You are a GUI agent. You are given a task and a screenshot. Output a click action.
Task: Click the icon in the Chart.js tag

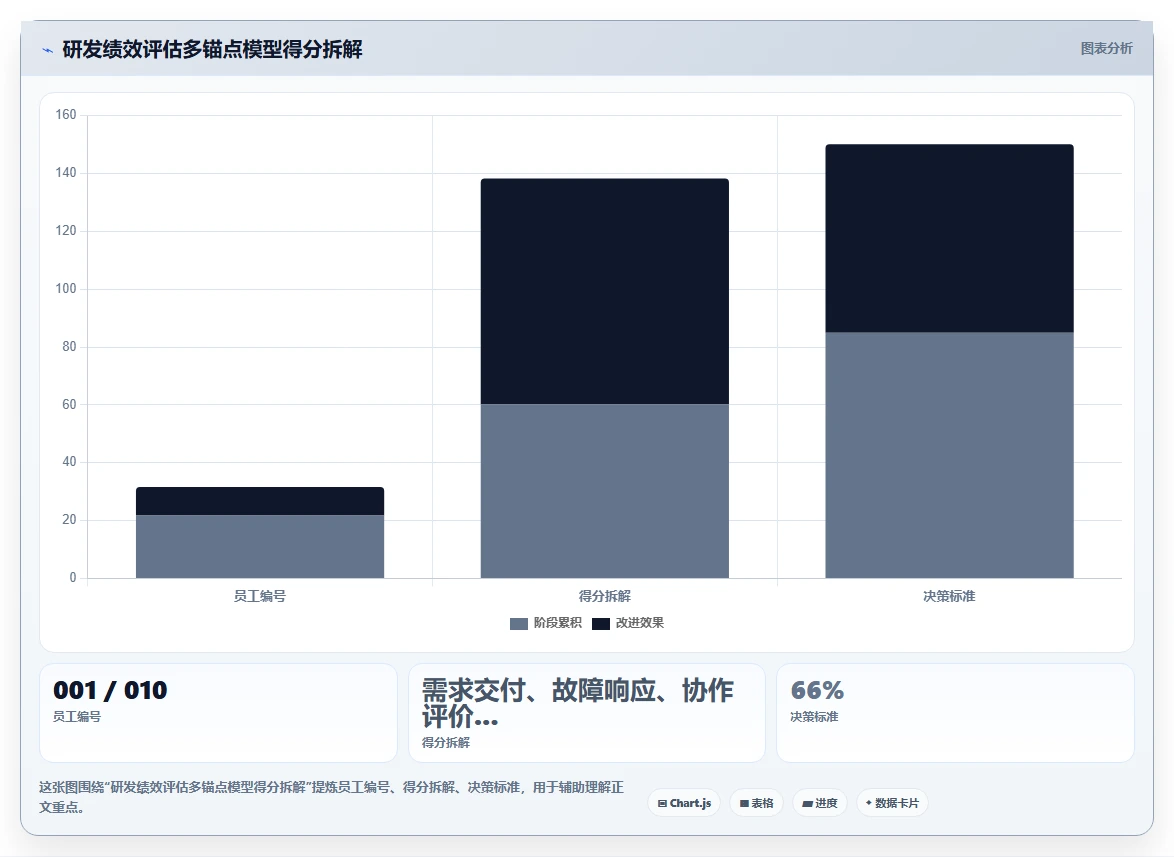point(662,803)
